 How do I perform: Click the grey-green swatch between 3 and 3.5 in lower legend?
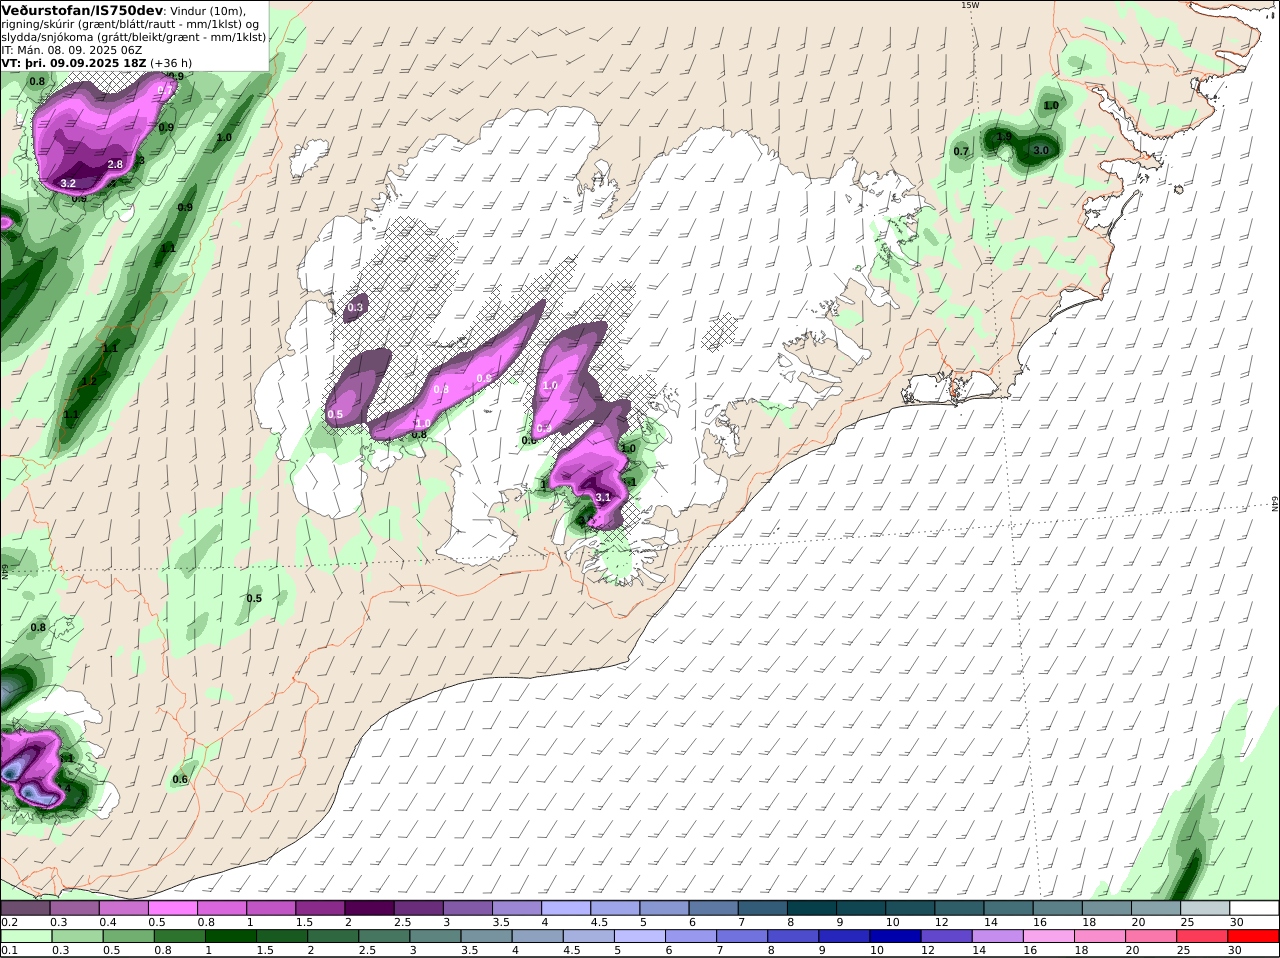436,937
